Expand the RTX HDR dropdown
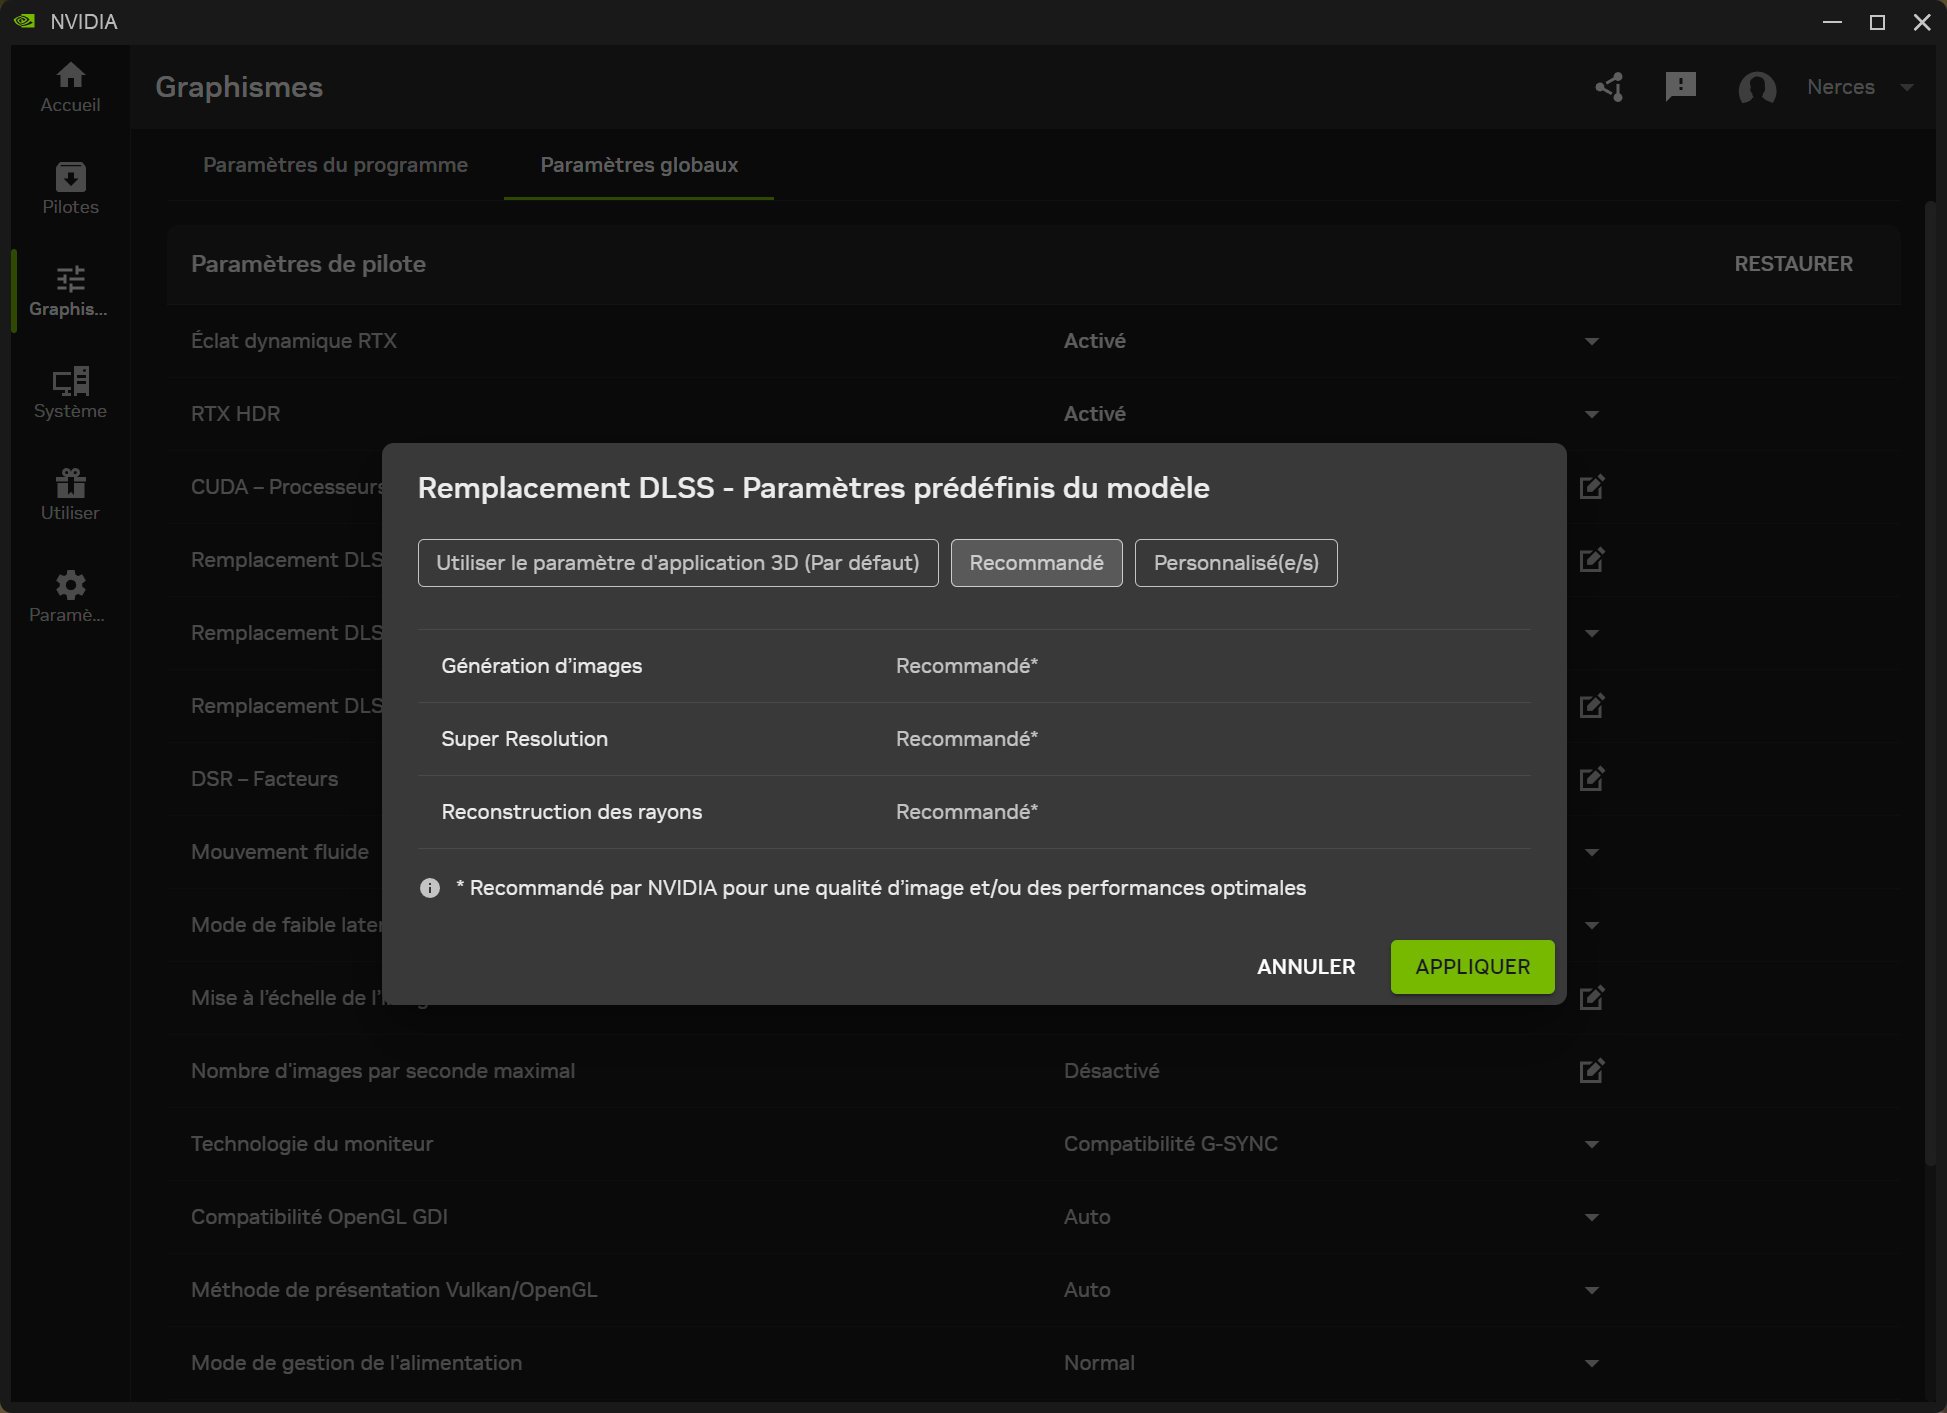The image size is (1947, 1413). pyautogui.click(x=1592, y=414)
